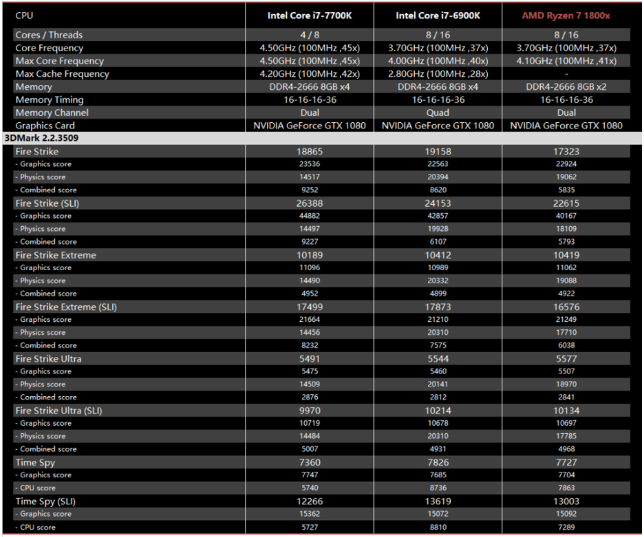Select the physics score 17710

pos(566,332)
